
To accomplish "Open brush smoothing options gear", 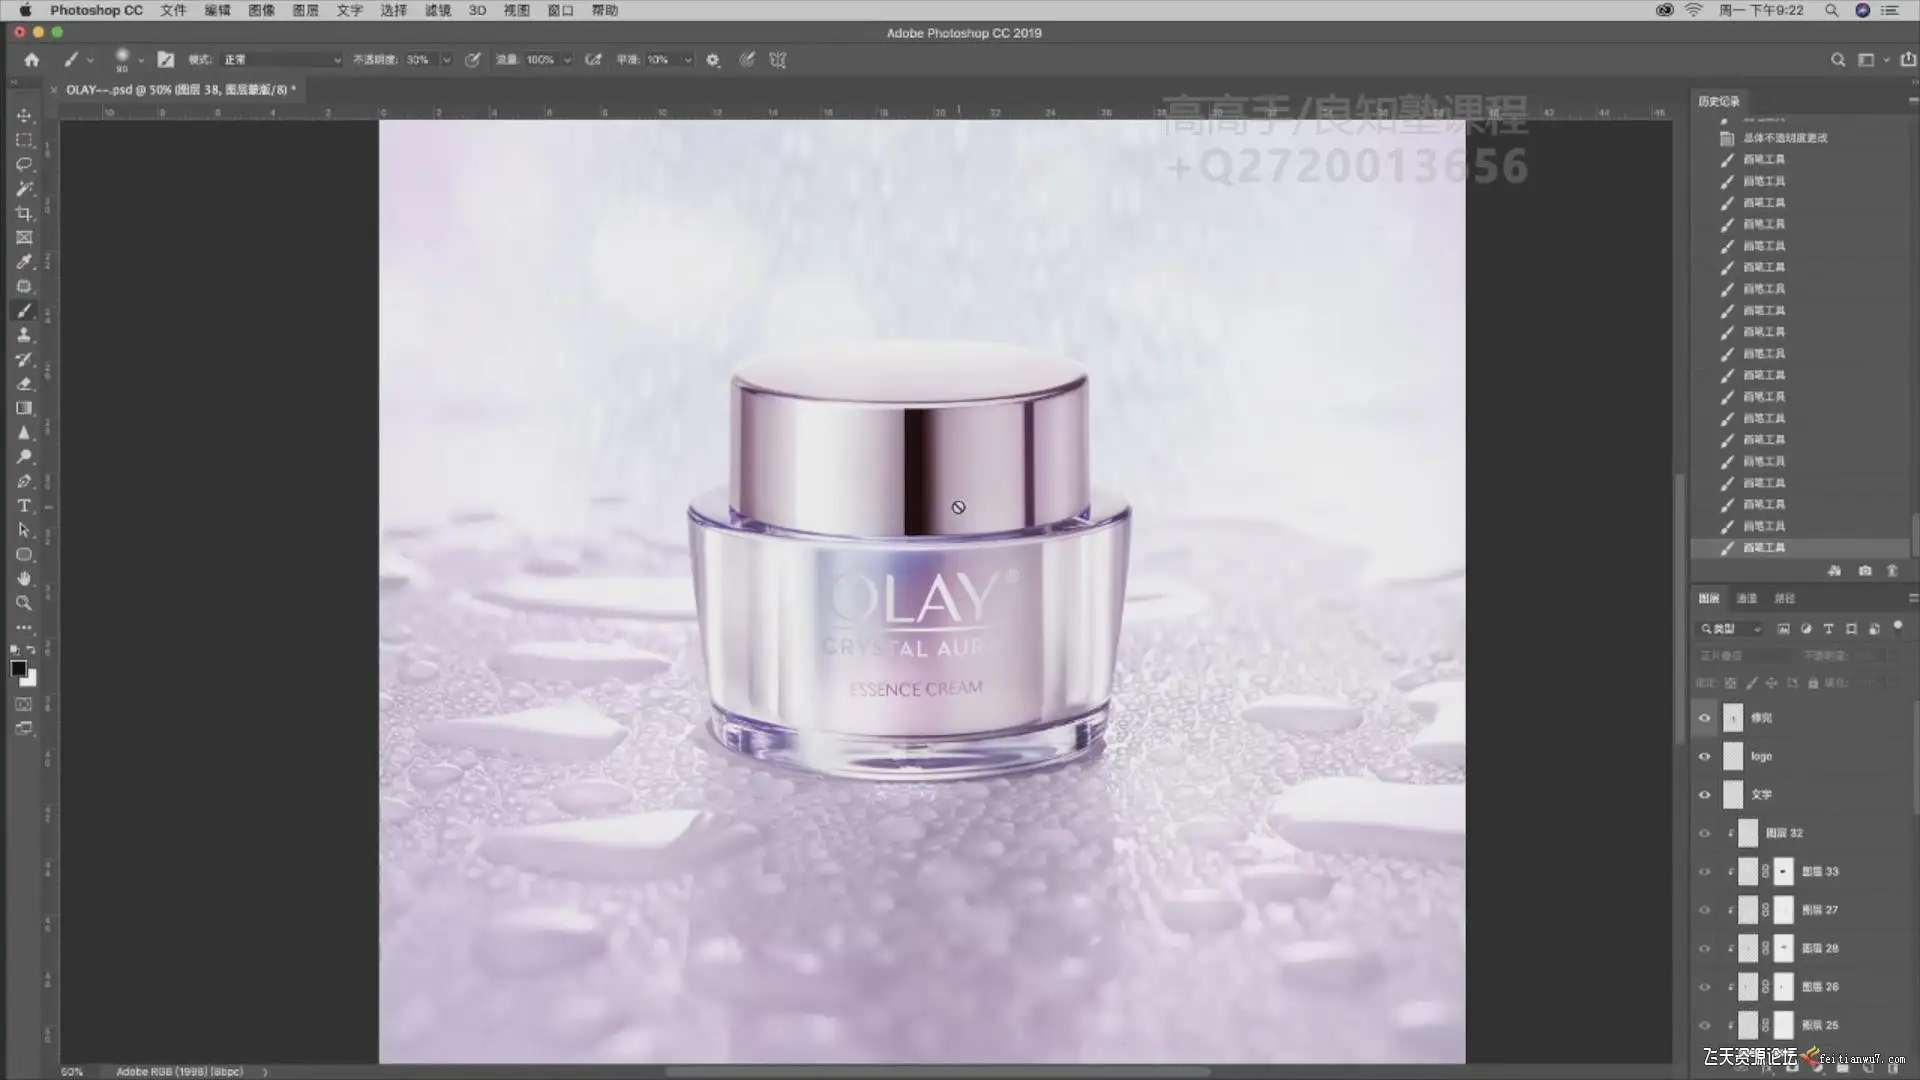I will pos(713,60).
